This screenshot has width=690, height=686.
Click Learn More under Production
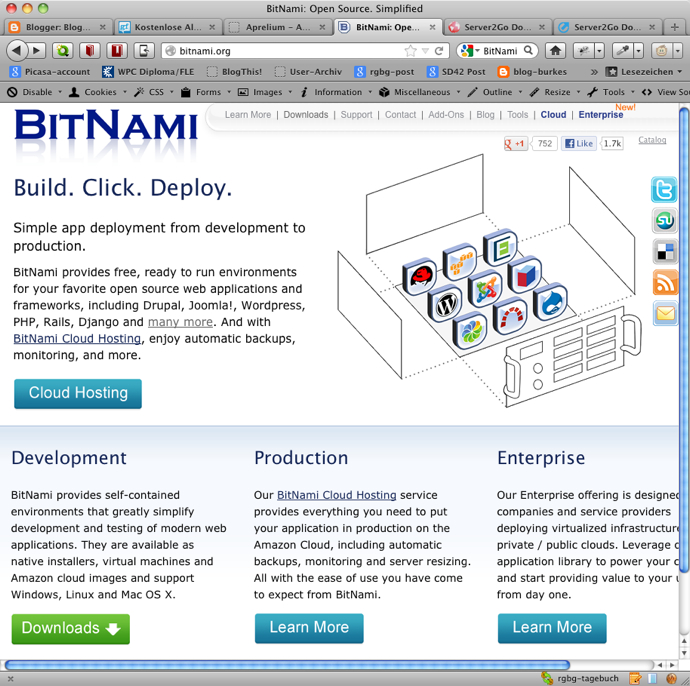point(309,628)
